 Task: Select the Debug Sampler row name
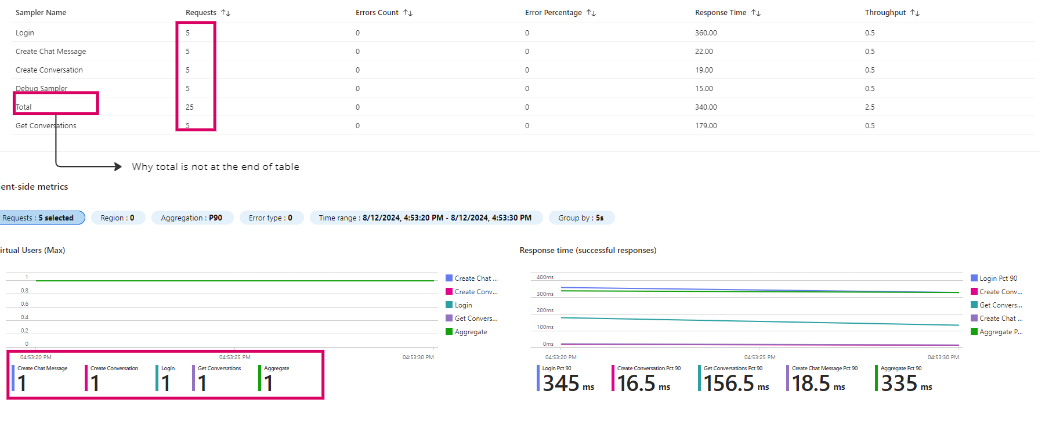coord(41,89)
